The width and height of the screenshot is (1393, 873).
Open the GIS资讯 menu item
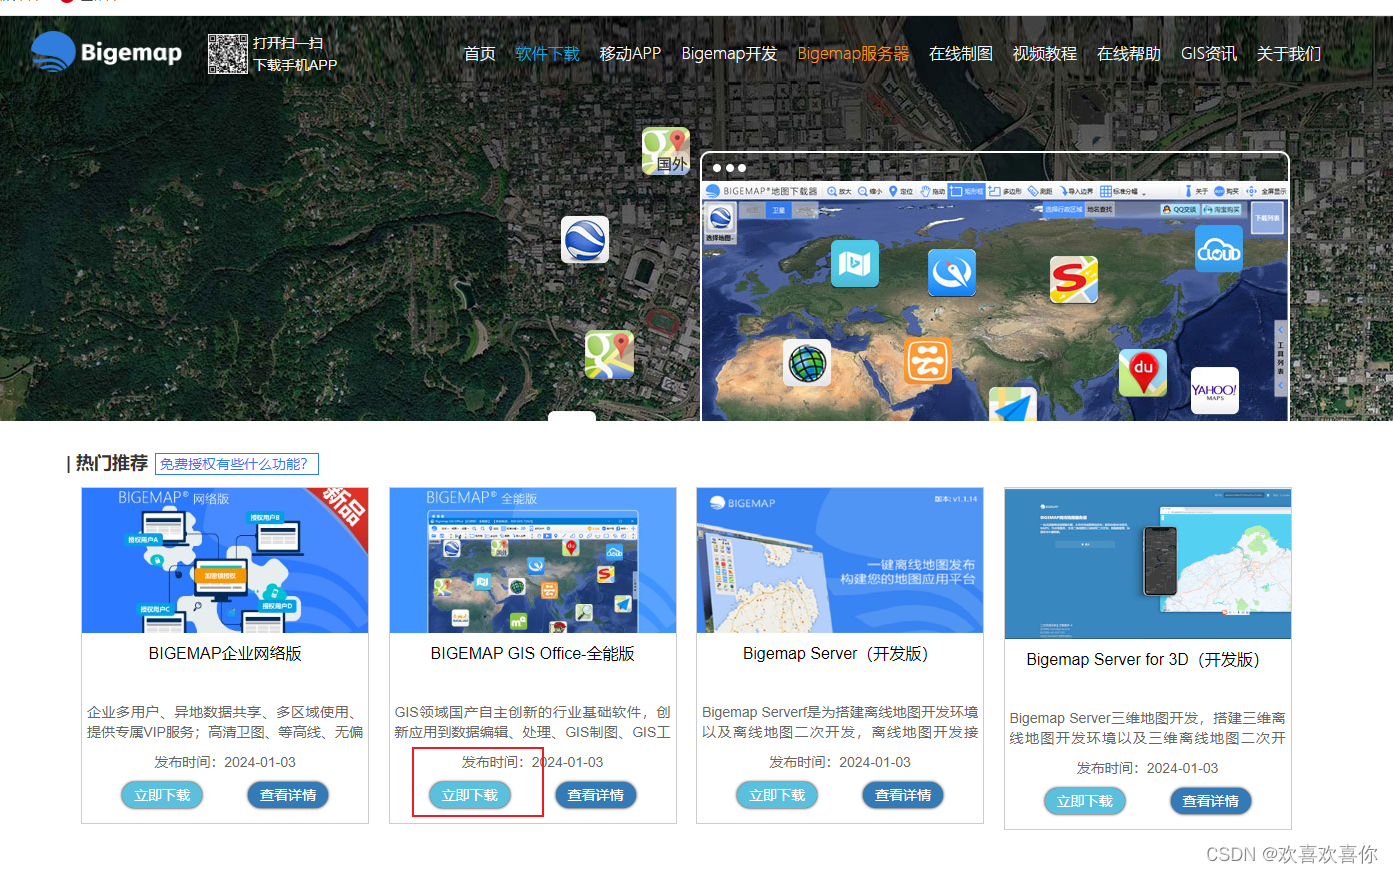pyautogui.click(x=1209, y=54)
